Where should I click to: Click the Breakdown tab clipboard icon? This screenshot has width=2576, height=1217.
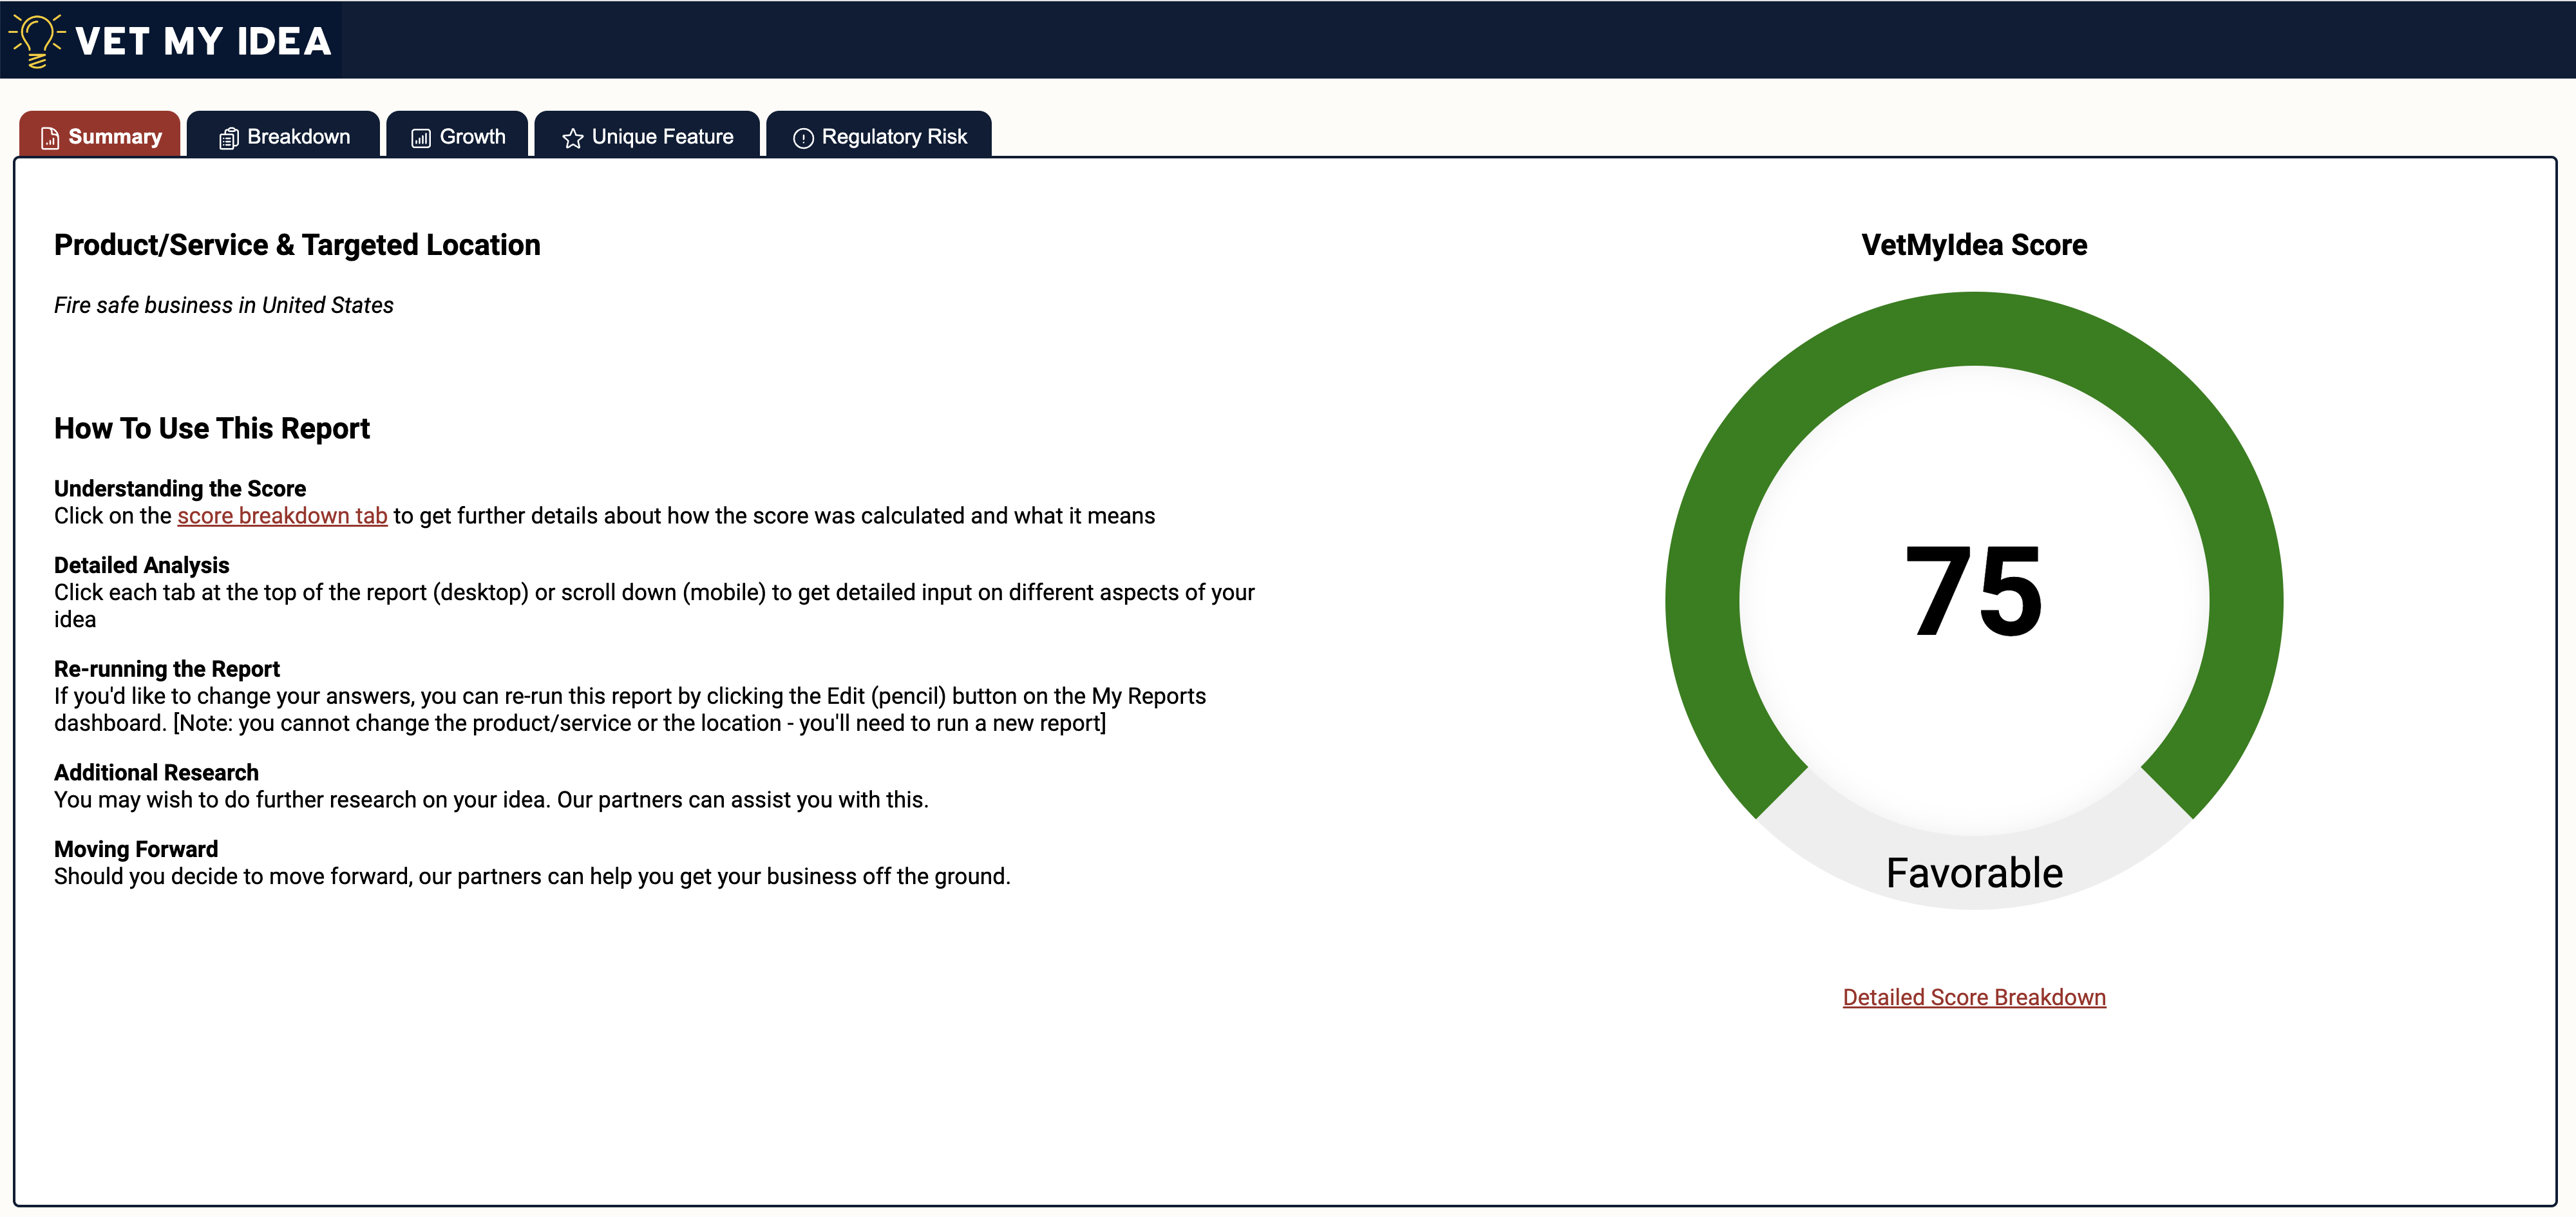click(228, 138)
